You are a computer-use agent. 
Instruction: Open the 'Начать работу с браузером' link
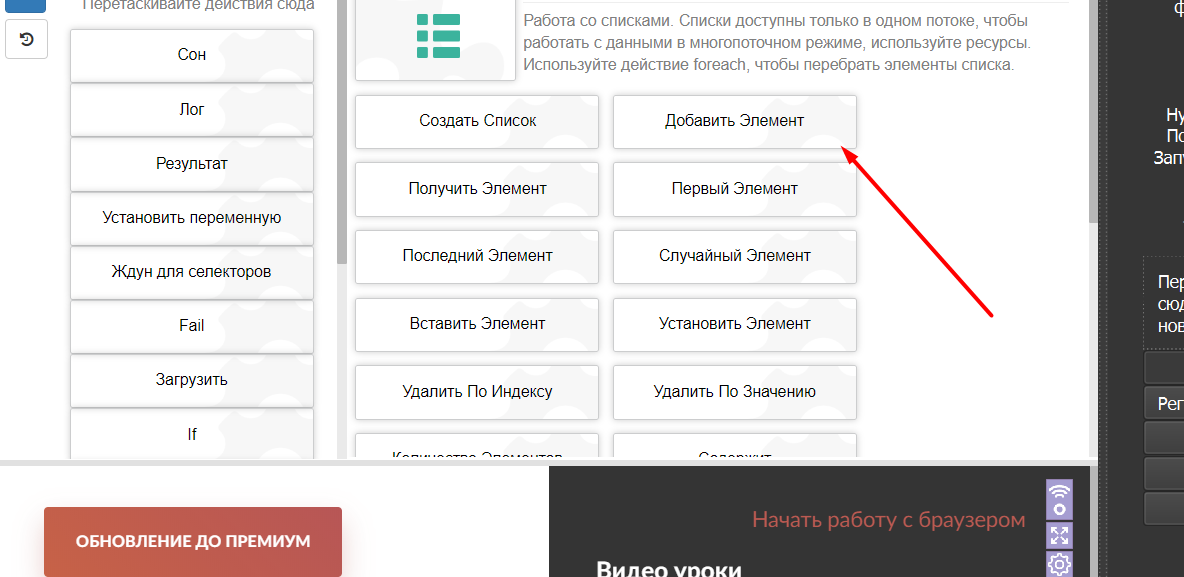coord(888,520)
